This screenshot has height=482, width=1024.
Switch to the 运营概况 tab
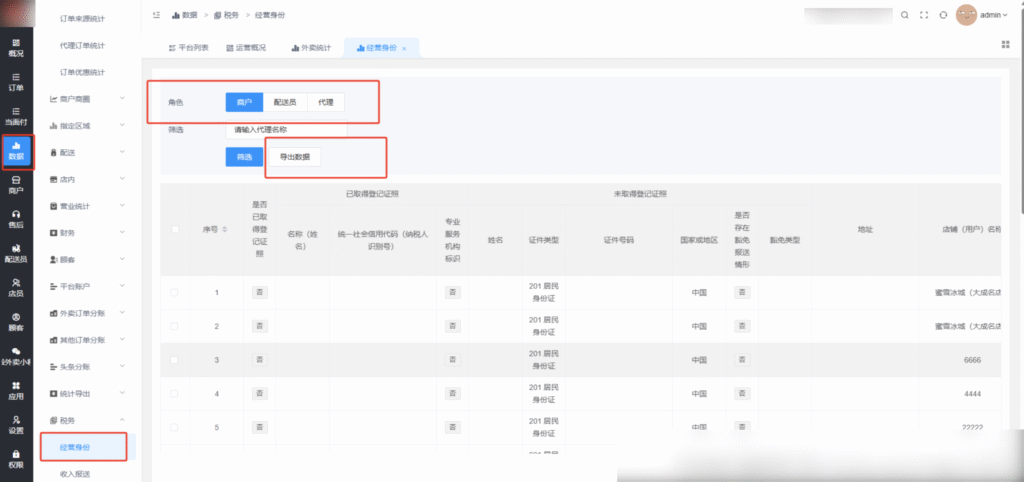tap(246, 48)
